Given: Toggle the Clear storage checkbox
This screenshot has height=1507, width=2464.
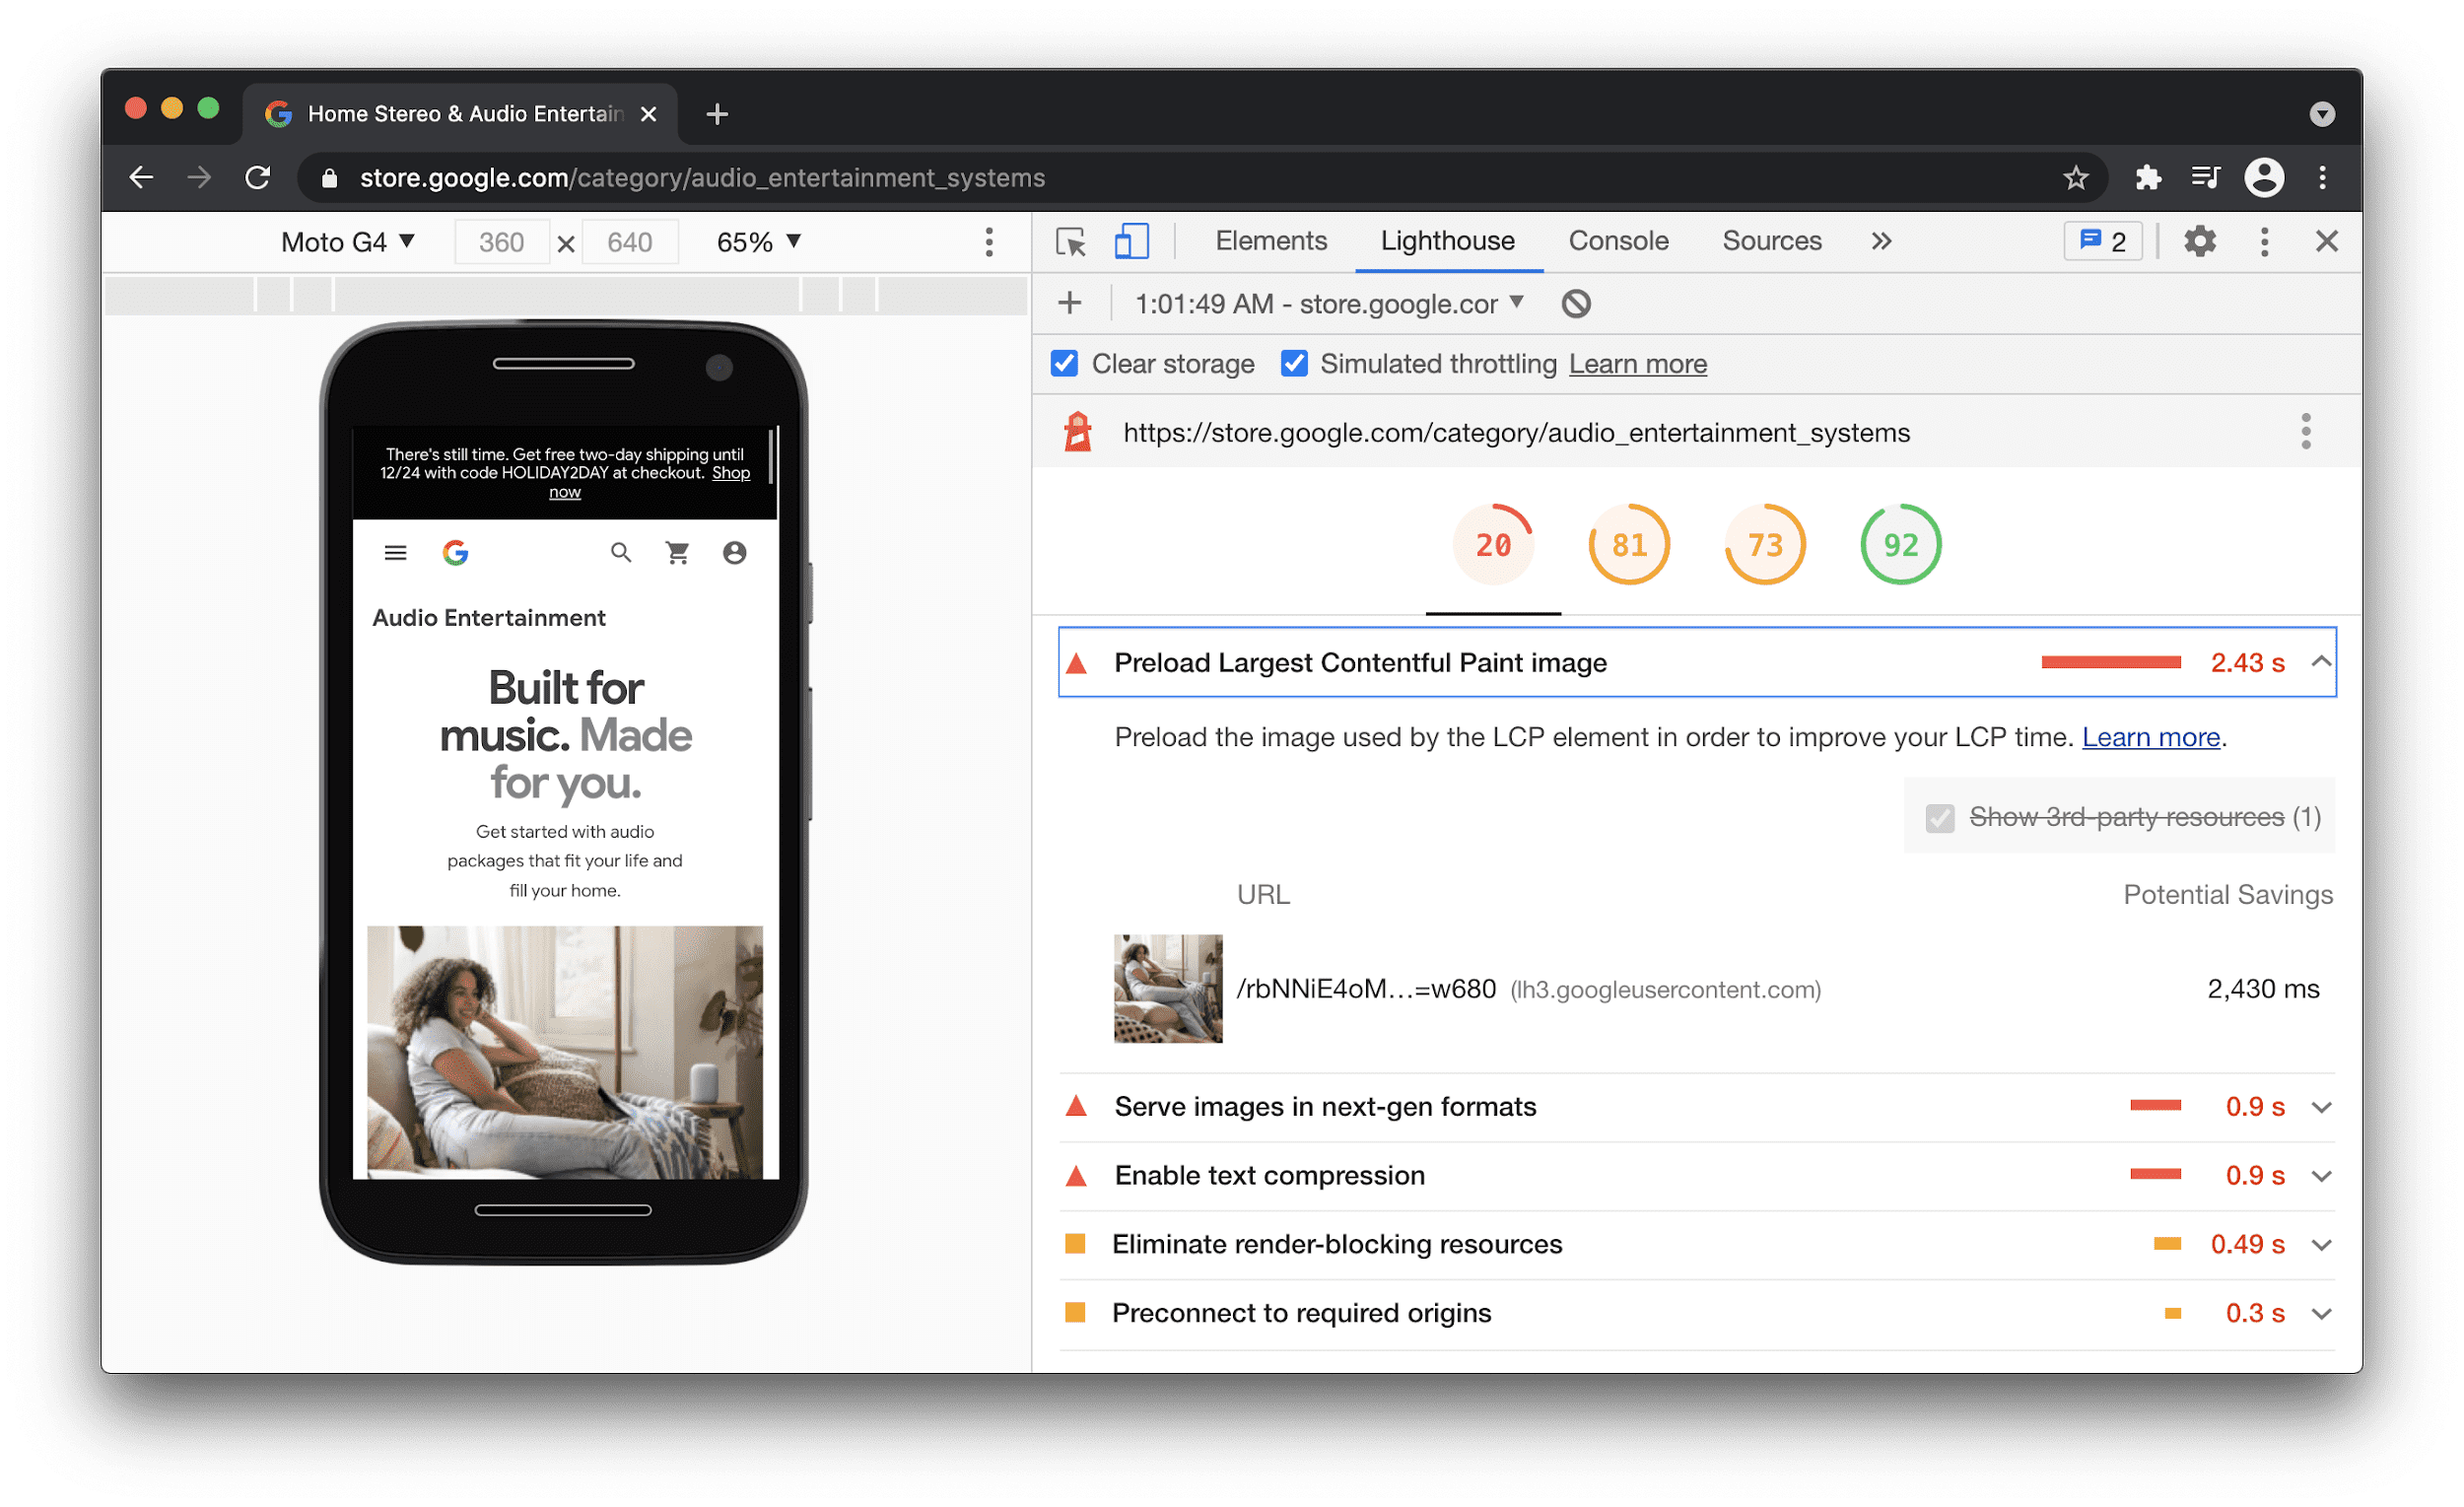Looking at the screenshot, I should (1064, 365).
